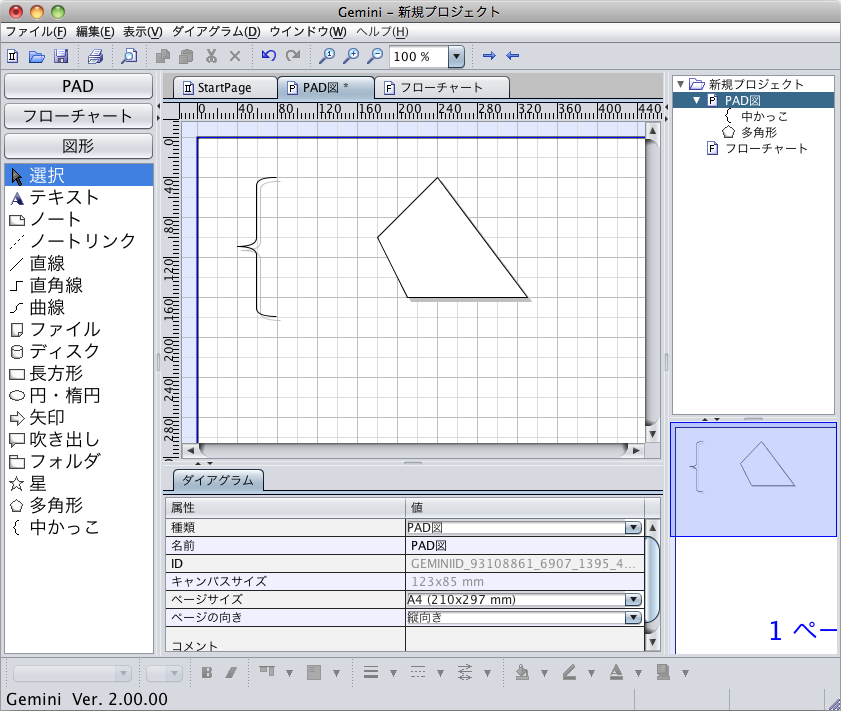Collapse the PAD図 tree node
This screenshot has height=711, width=841.
[x=696, y=100]
